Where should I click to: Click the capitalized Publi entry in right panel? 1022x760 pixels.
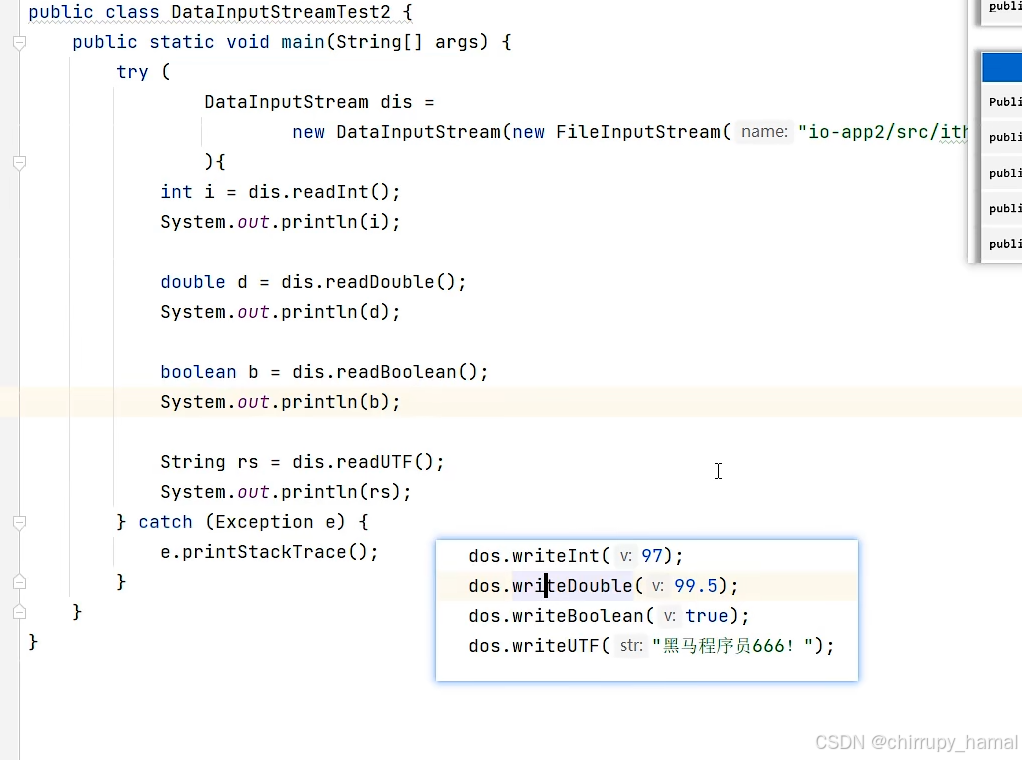(1003, 102)
